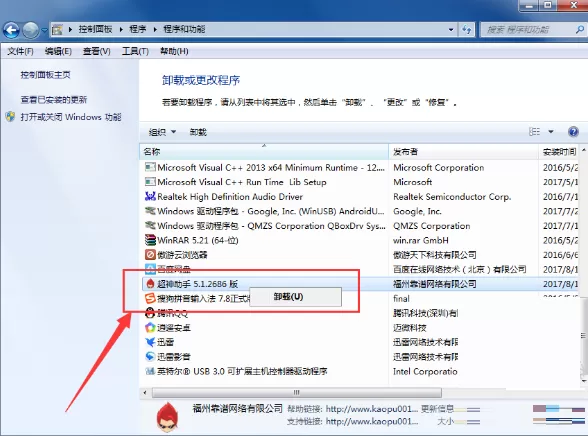Select the 超神助手 5.1.2686 版 row
Image resolution: width=588 pixels, height=436 pixels.
360,284
